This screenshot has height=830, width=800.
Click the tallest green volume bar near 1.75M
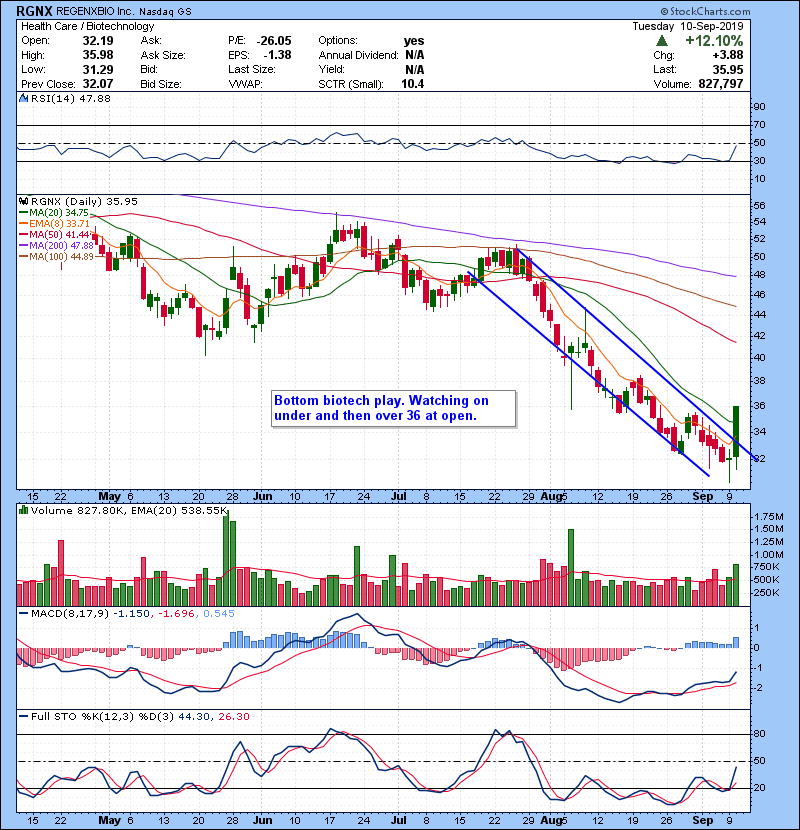pyautogui.click(x=226, y=559)
